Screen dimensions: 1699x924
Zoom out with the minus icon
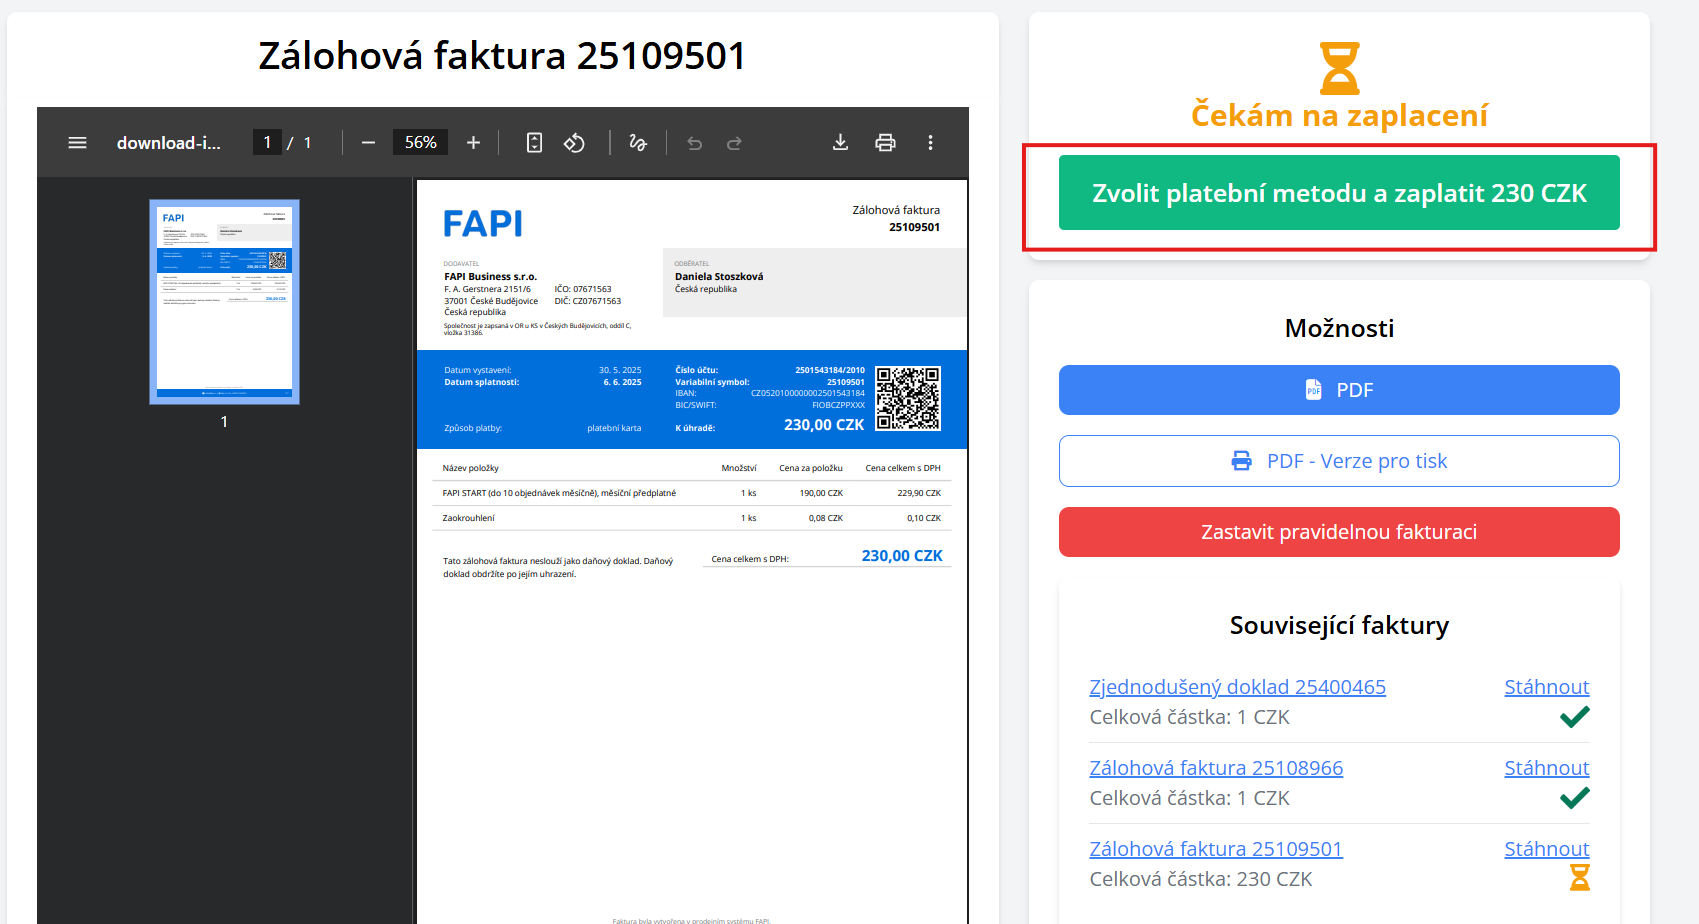pos(368,143)
